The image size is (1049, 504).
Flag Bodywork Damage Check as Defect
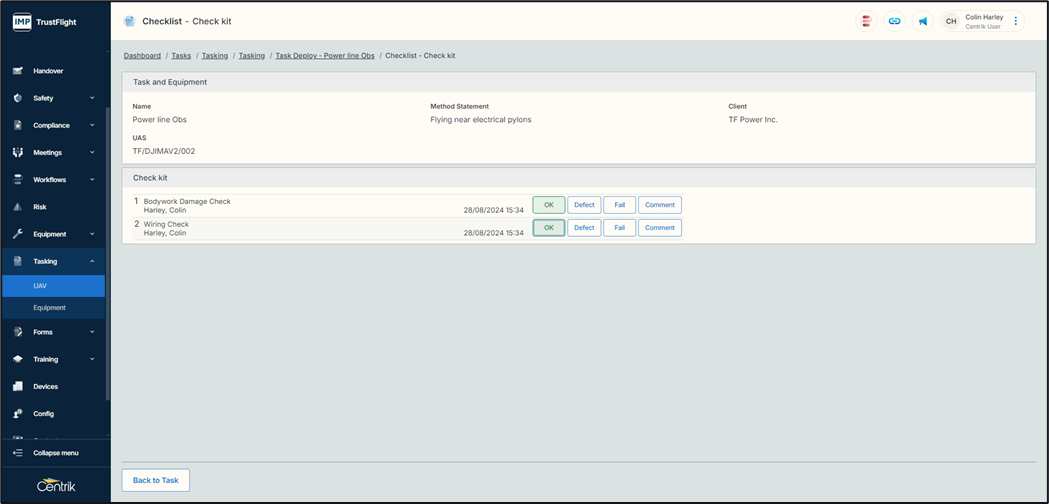pyautogui.click(x=584, y=205)
